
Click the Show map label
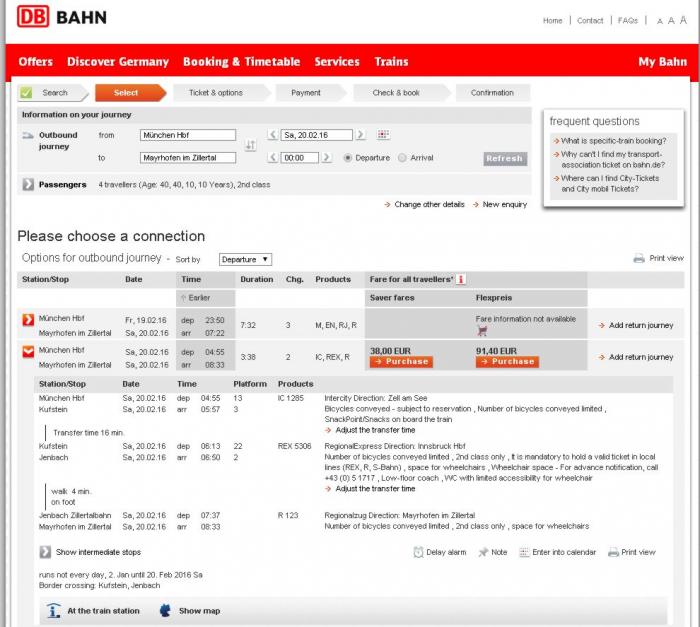tap(200, 611)
